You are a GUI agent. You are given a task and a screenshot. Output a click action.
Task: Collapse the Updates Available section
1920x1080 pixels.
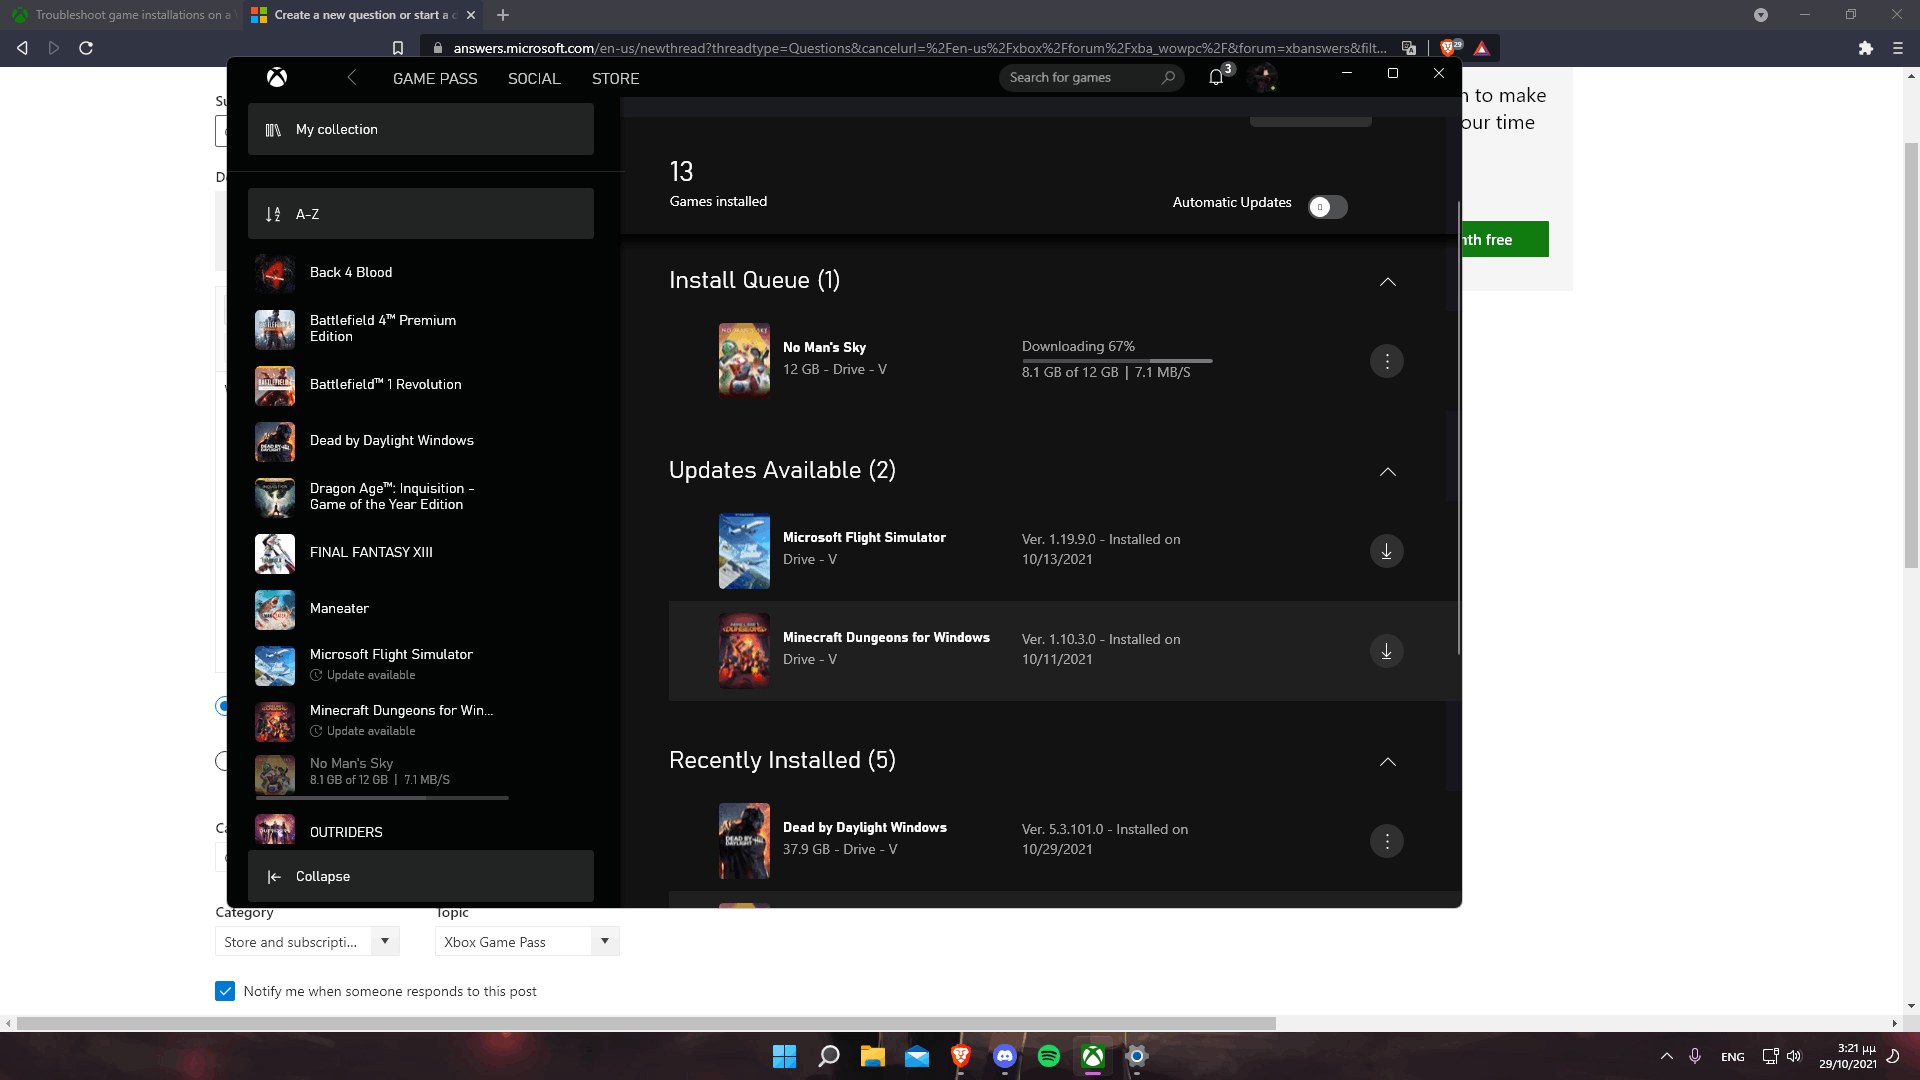point(1387,472)
